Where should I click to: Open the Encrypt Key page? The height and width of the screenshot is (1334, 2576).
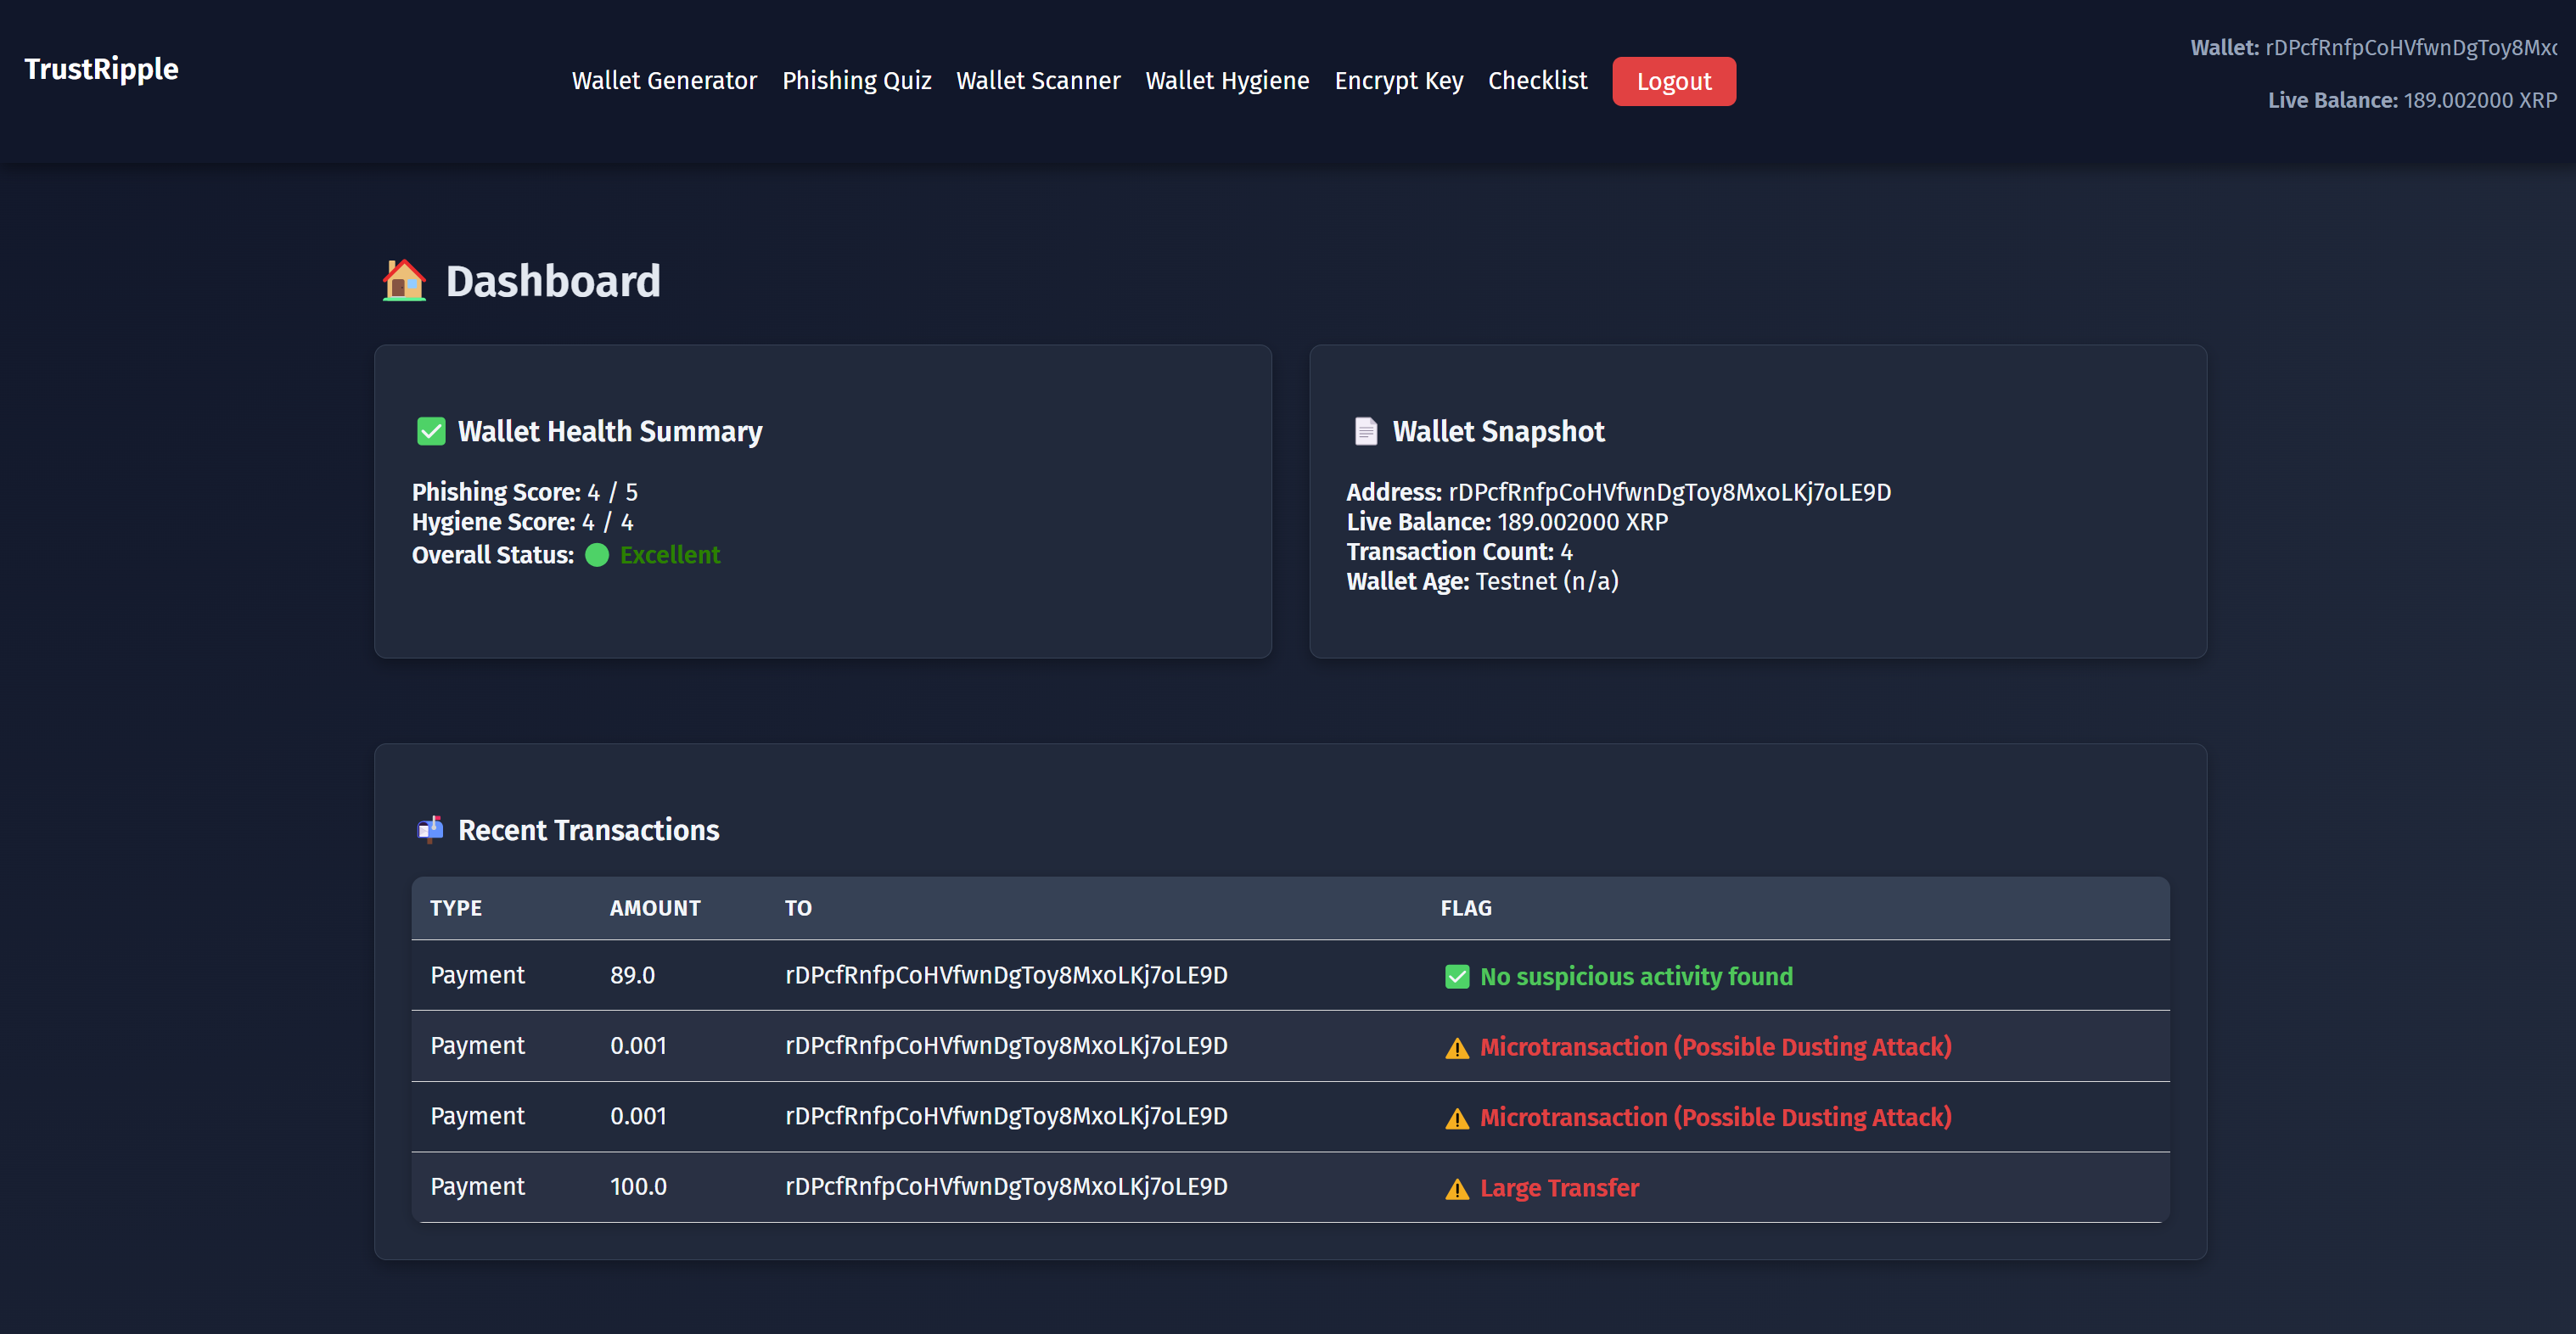coord(1398,81)
